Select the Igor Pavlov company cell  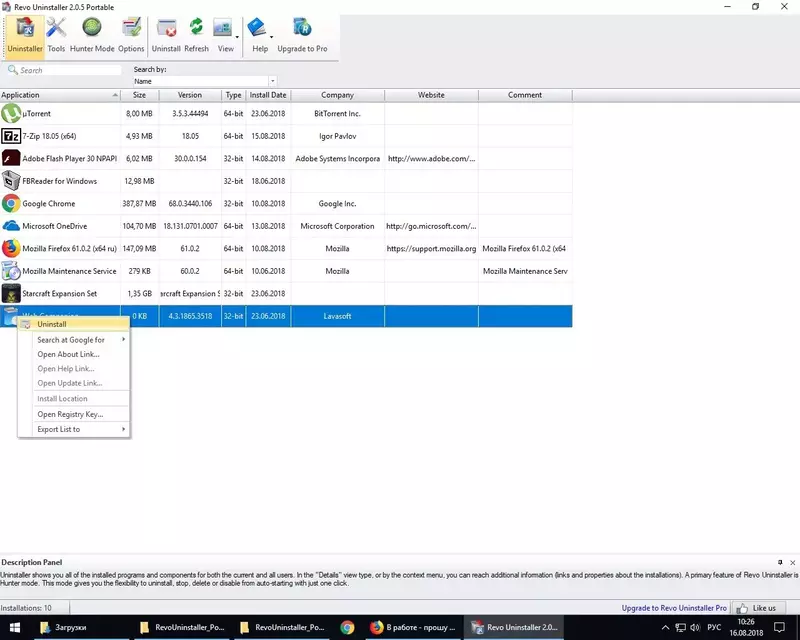[337, 136]
